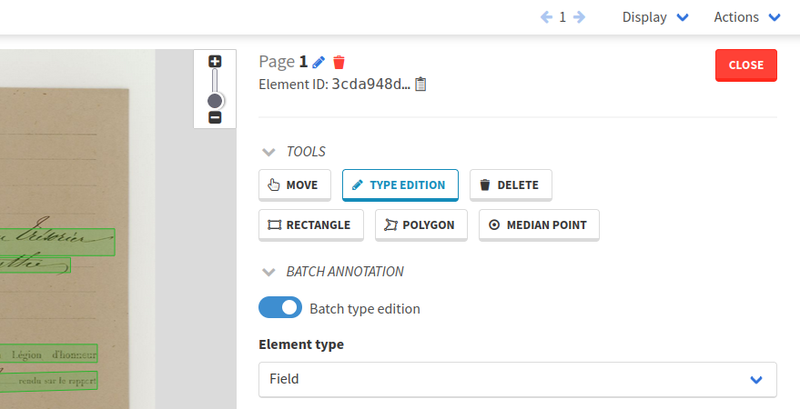Copy element ID with clipboard icon

[x=420, y=84]
